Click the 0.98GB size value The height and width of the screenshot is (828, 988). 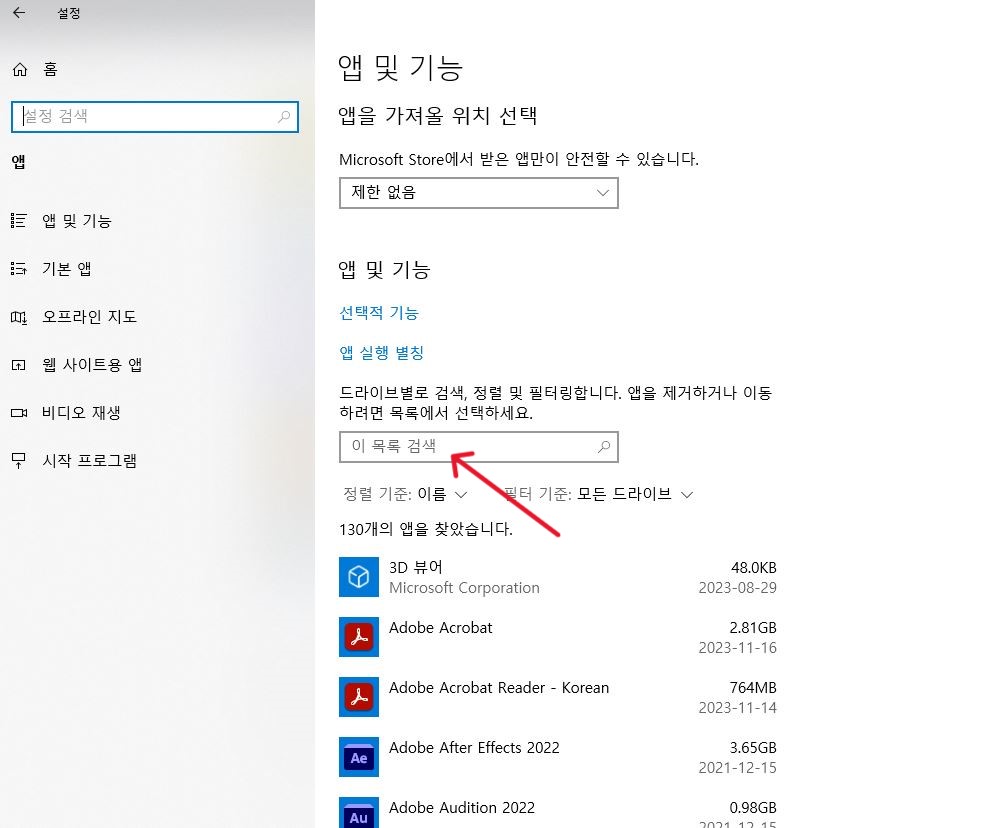click(753, 807)
